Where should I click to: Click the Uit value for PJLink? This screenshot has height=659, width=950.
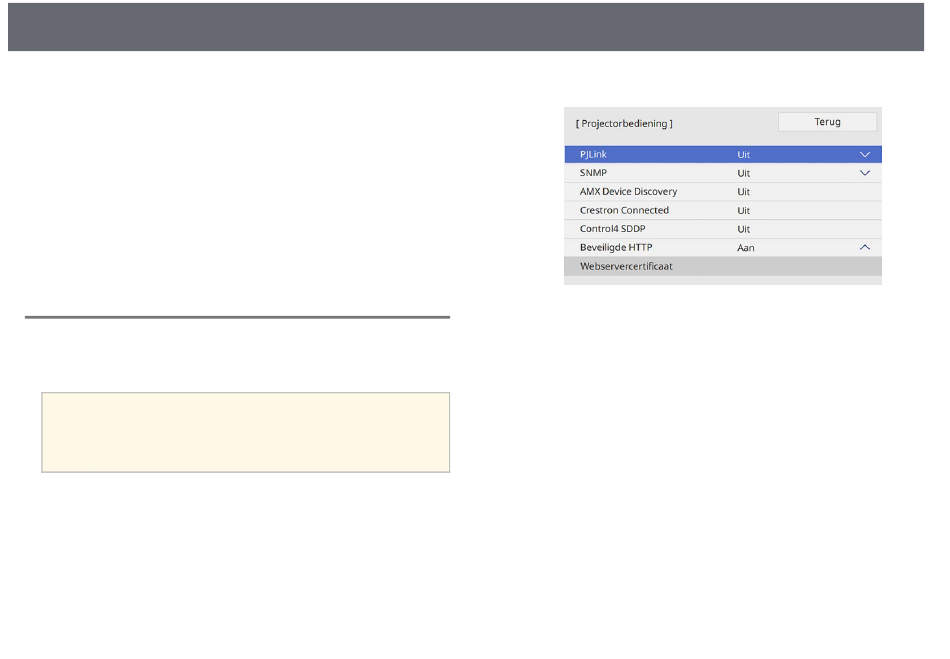pyautogui.click(x=743, y=154)
